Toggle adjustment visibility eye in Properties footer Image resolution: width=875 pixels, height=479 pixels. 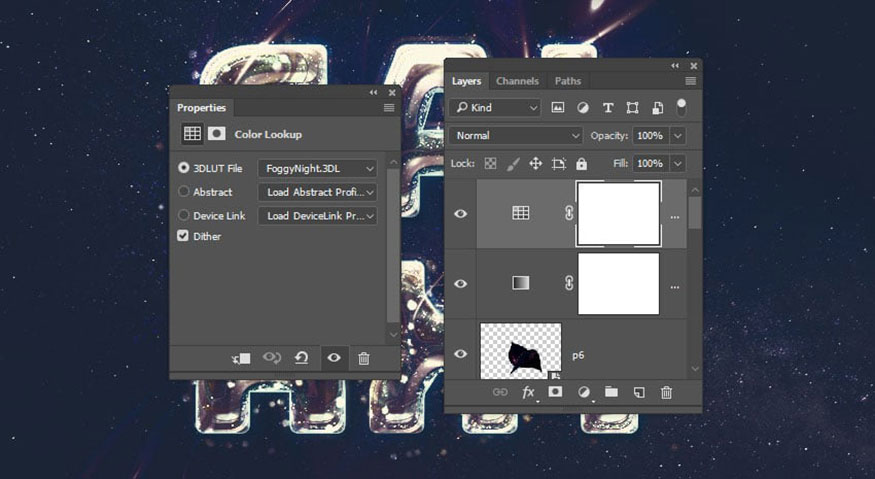click(x=334, y=358)
